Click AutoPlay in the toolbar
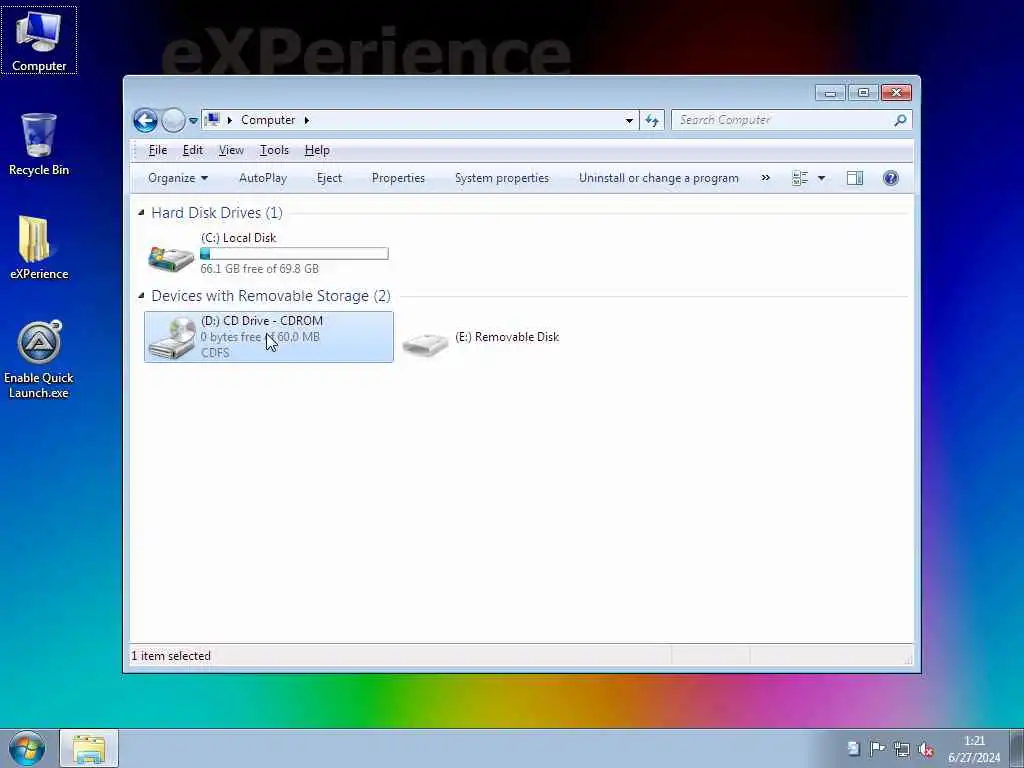The image size is (1024, 768). (x=263, y=178)
